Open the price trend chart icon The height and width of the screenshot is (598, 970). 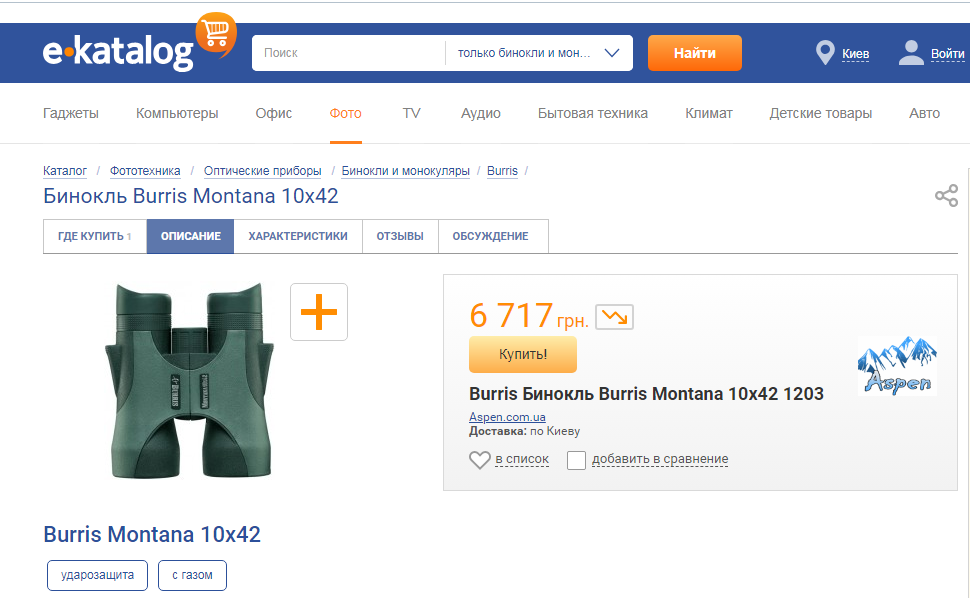[x=614, y=317]
